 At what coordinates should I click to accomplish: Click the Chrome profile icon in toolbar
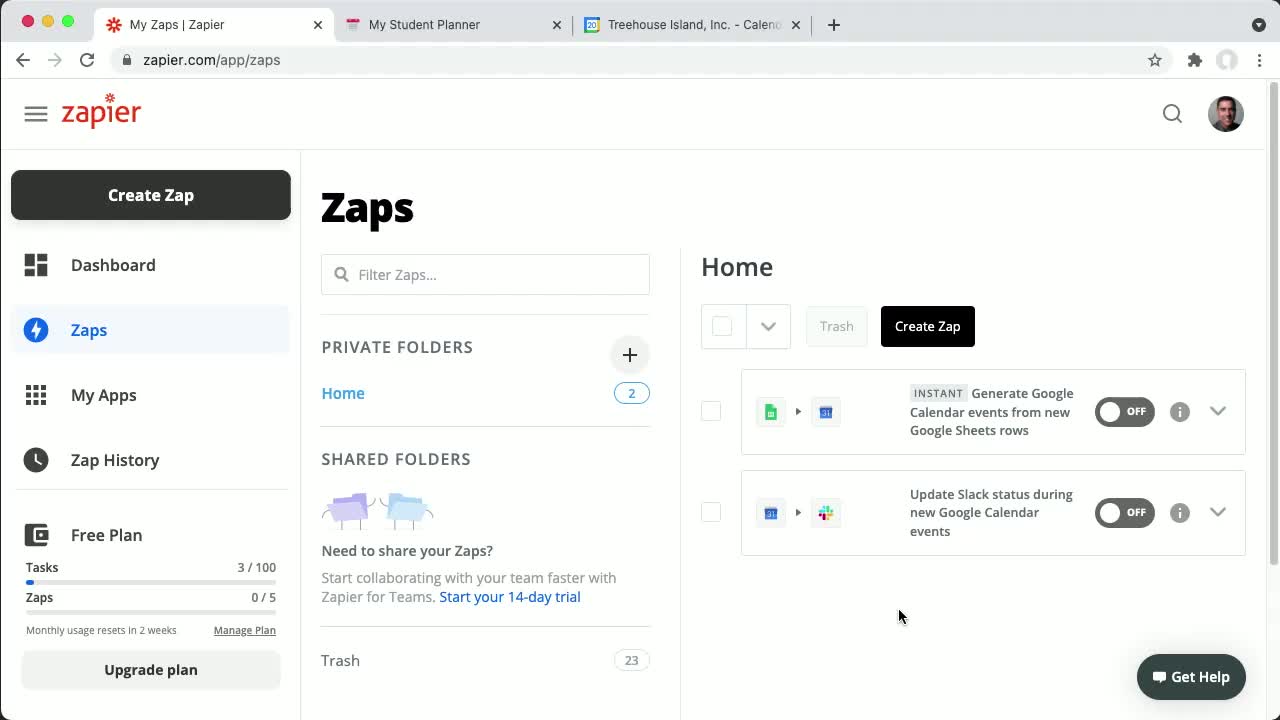click(1227, 60)
